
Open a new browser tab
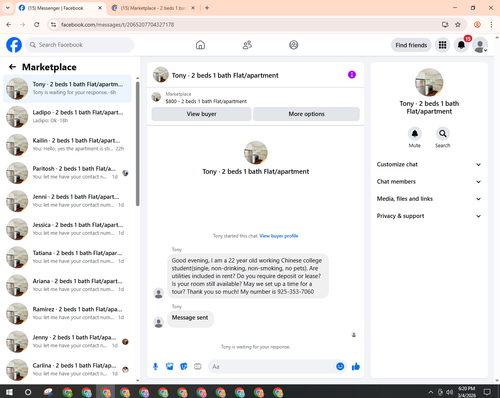click(207, 8)
